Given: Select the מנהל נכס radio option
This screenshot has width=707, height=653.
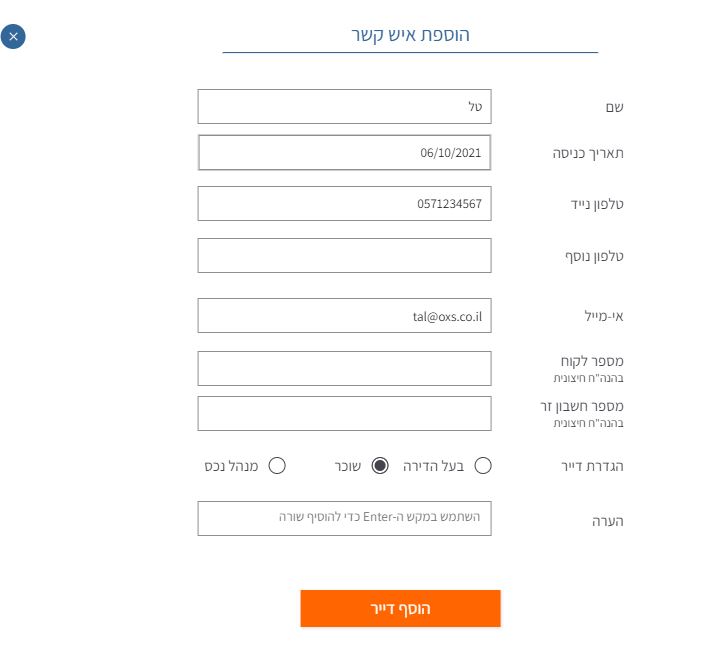Looking at the screenshot, I should [277, 465].
